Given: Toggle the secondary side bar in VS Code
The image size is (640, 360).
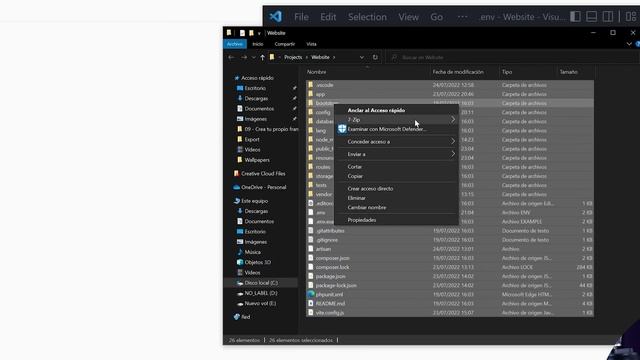Looking at the screenshot, I should pyautogui.click(x=608, y=16).
